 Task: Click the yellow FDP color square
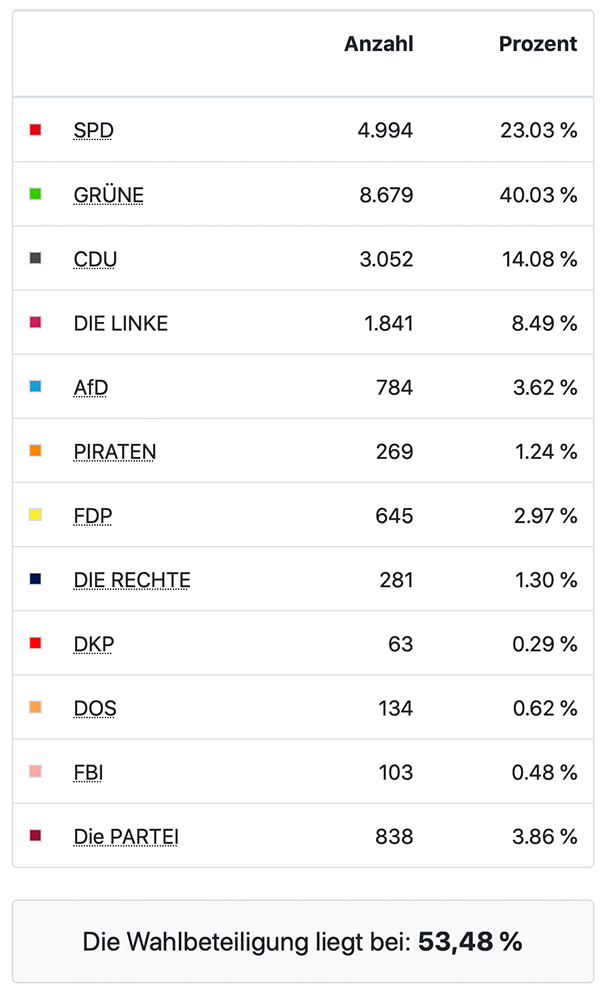[x=36, y=515]
